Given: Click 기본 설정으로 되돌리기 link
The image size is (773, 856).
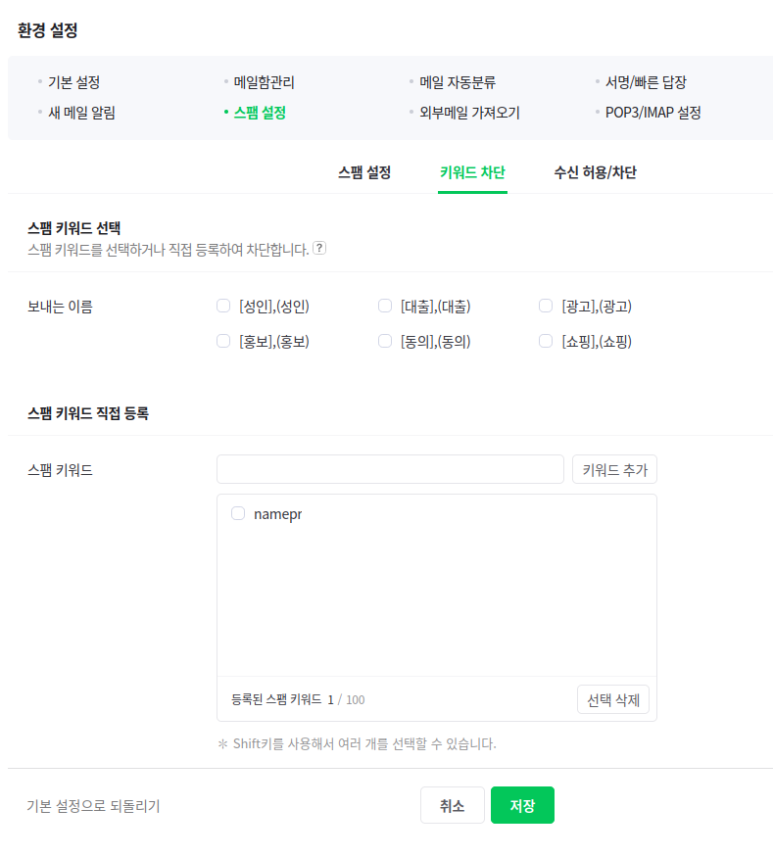Looking at the screenshot, I should (93, 806).
